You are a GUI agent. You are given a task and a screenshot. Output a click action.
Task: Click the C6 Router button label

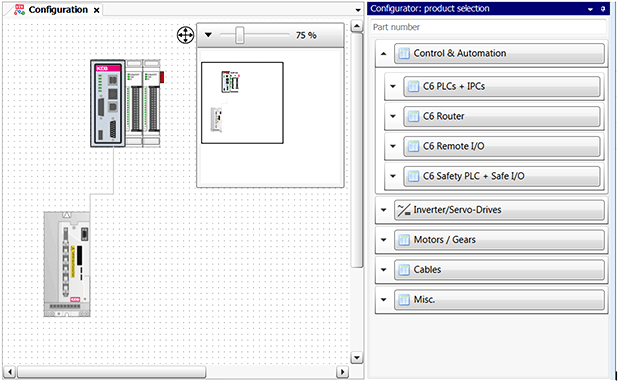tap(443, 116)
